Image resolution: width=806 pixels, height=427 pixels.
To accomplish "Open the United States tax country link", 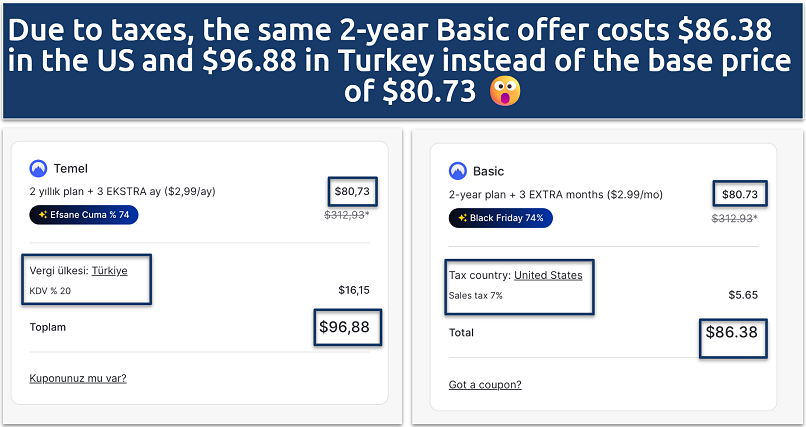I will (x=548, y=275).
